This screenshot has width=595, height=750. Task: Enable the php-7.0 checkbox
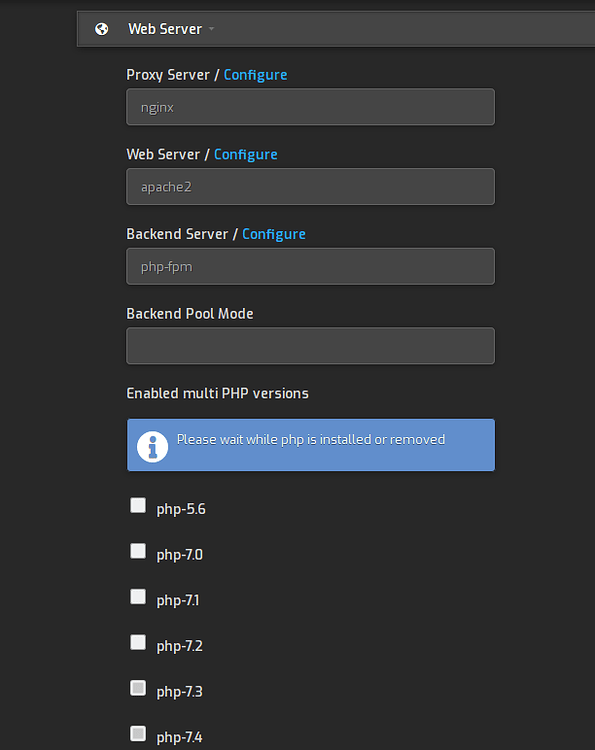[x=138, y=551]
